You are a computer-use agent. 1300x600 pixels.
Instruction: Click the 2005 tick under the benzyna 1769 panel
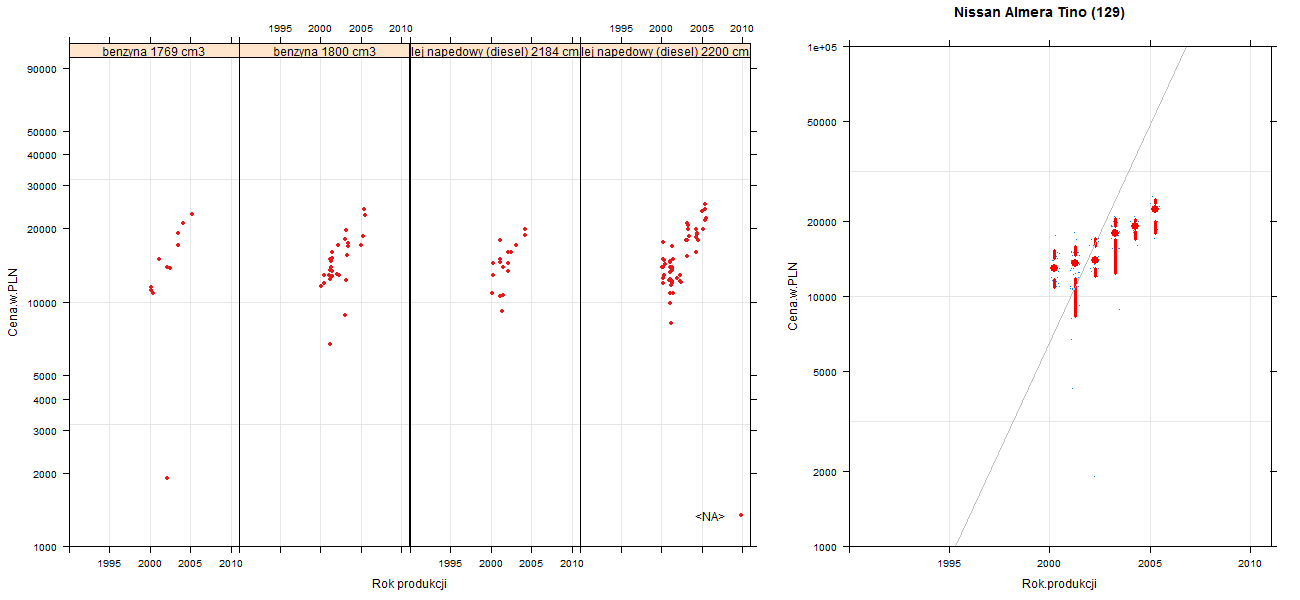[x=191, y=564]
